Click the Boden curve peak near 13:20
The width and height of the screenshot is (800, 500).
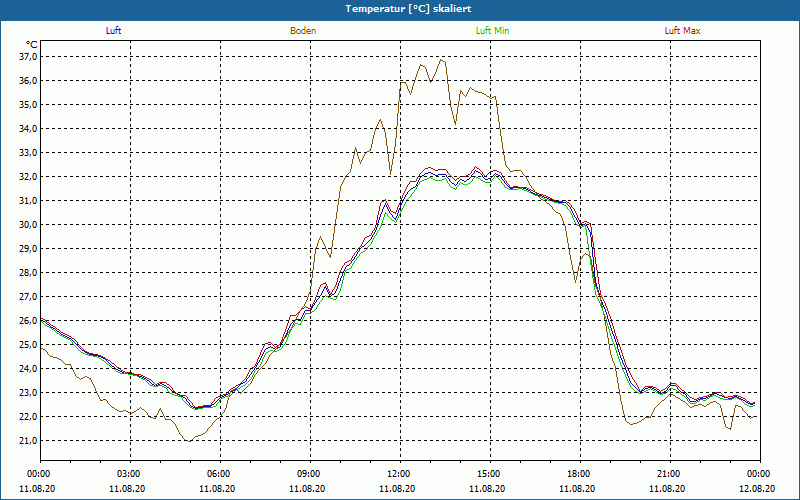pyautogui.click(x=441, y=60)
